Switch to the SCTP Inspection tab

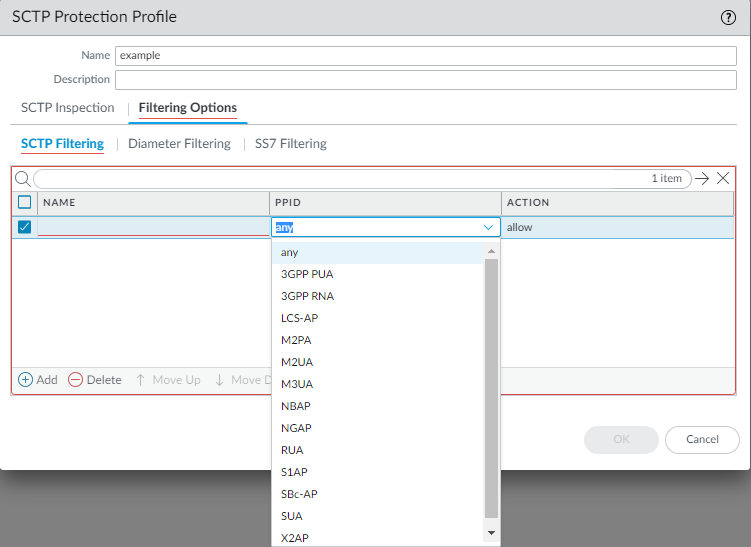coord(68,108)
